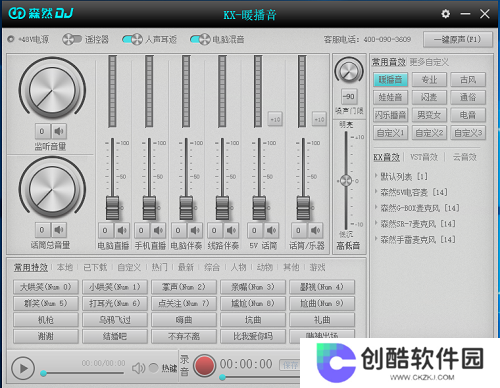Mute the 5V 话筒 channel speaker
500x388 pixels.
click(271, 230)
